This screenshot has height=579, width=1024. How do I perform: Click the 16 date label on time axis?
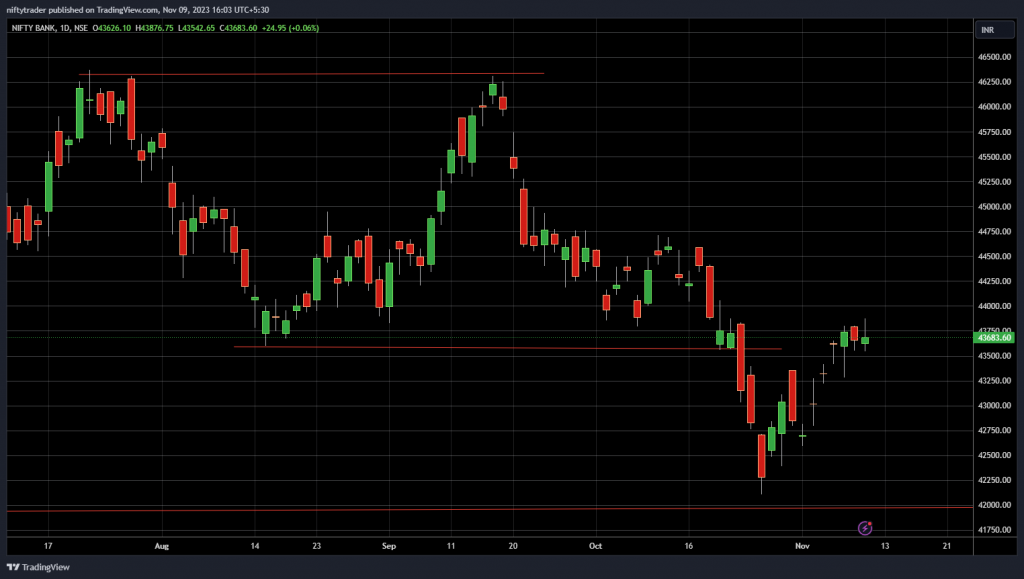pyautogui.click(x=689, y=546)
